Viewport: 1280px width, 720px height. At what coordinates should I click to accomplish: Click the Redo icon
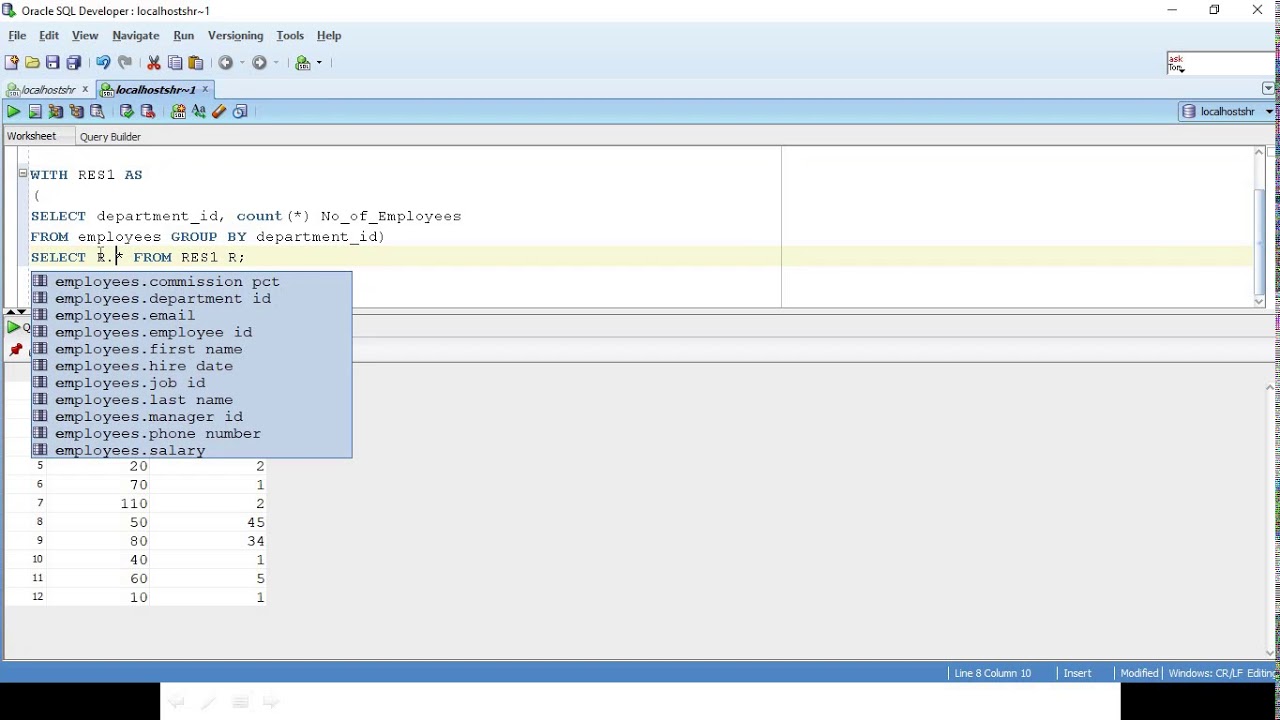(125, 63)
